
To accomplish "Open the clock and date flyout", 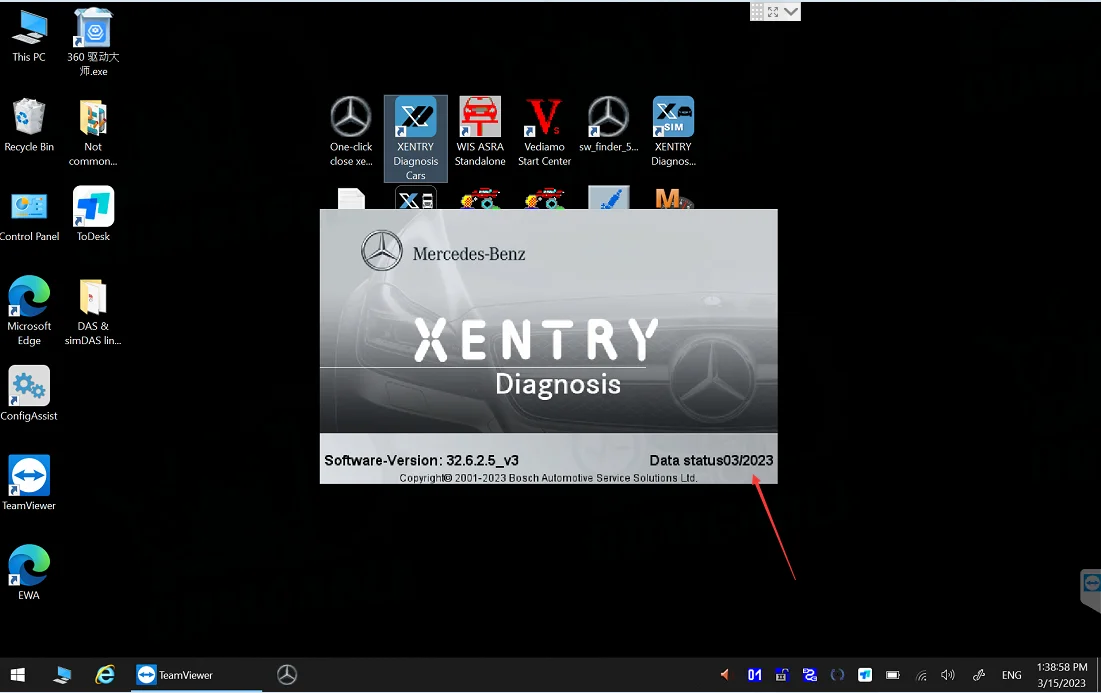I will pyautogui.click(x=1062, y=675).
